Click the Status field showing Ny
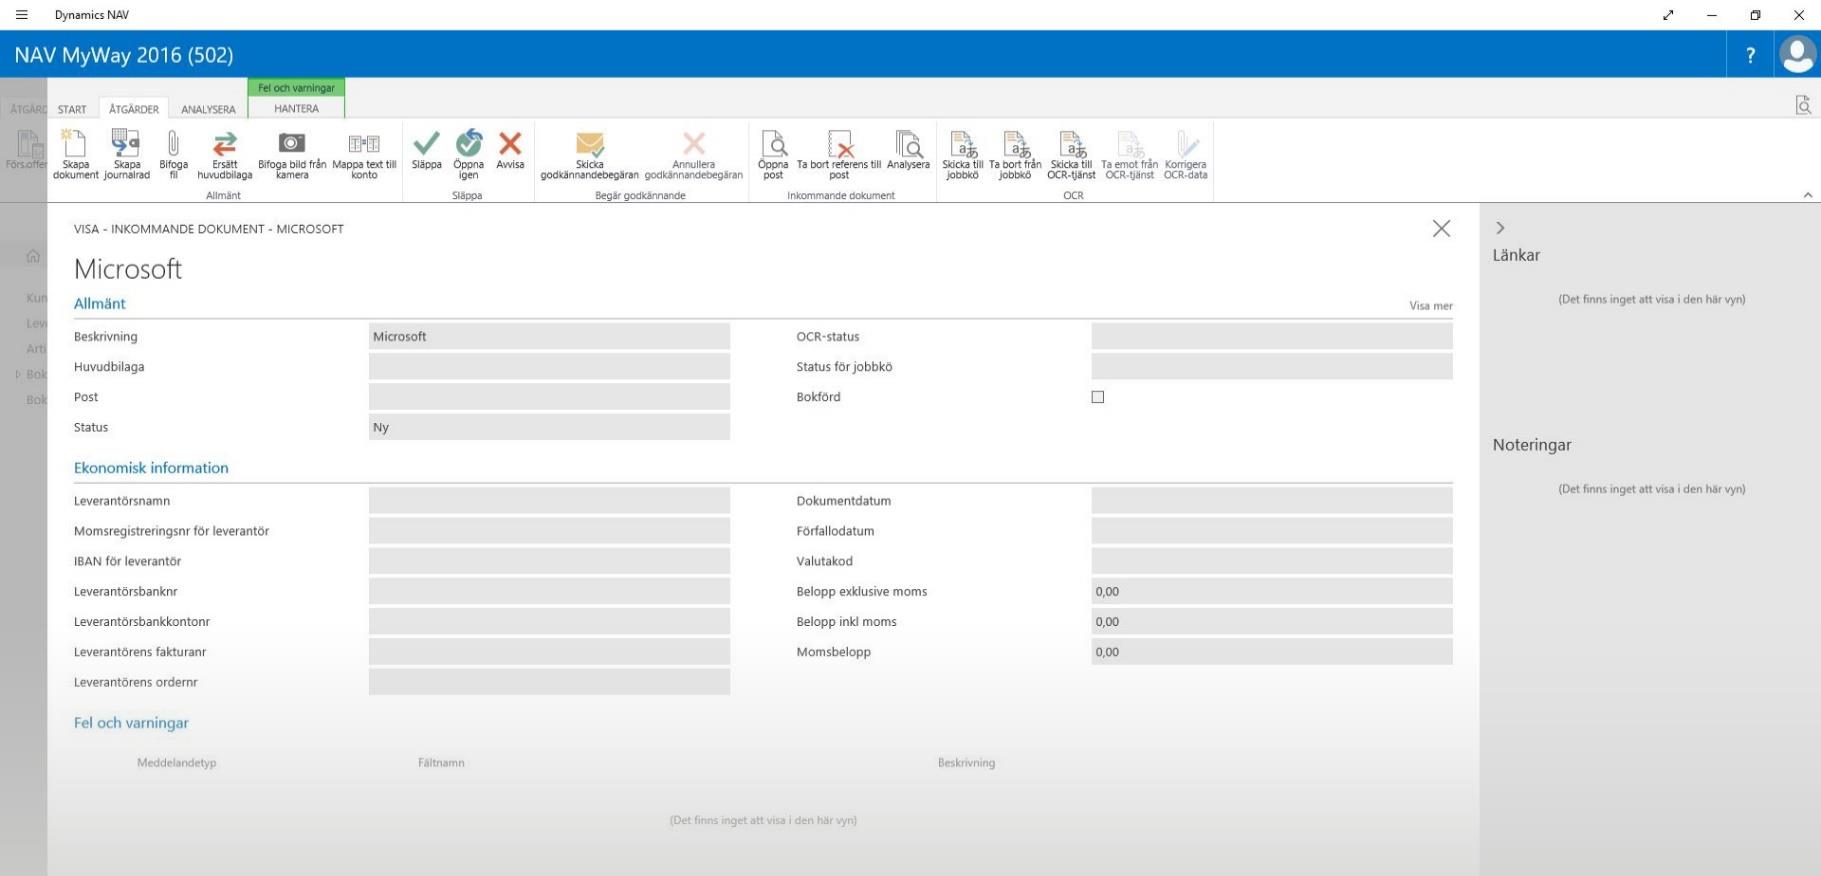The height and width of the screenshot is (876, 1821). (x=549, y=427)
